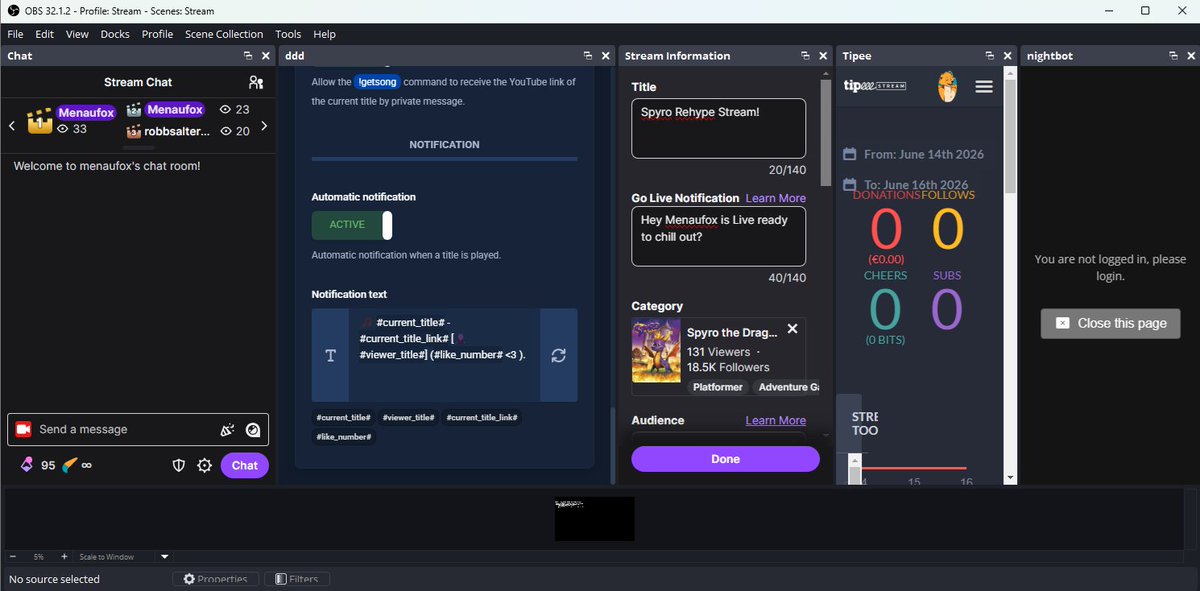Screen dimensions: 1200x591
Task: Insert the #current_title# variable chip
Action: (x=343, y=417)
